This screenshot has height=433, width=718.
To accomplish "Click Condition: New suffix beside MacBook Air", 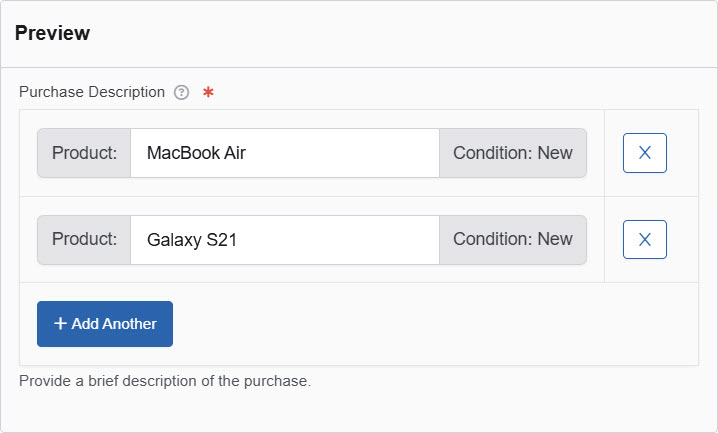I will 512,153.
